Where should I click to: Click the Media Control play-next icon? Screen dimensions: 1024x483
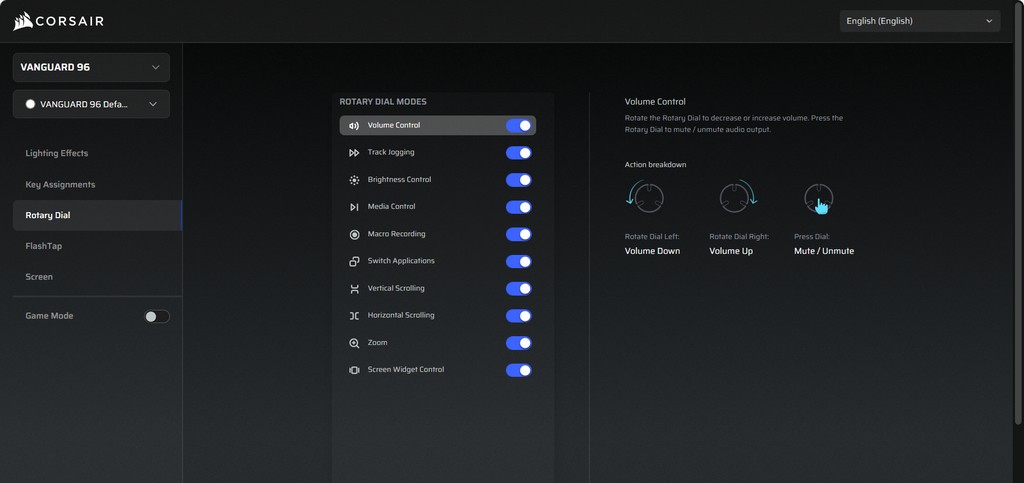(x=354, y=207)
